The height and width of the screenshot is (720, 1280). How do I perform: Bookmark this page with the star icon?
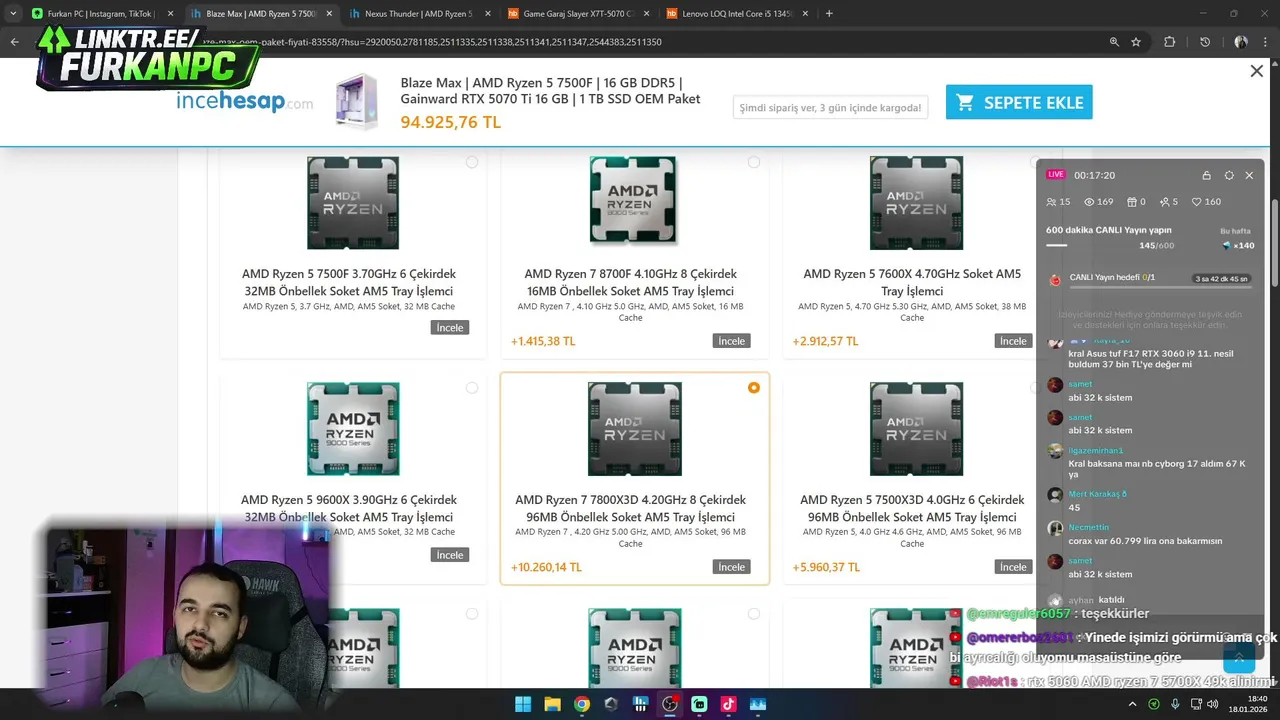(1136, 42)
